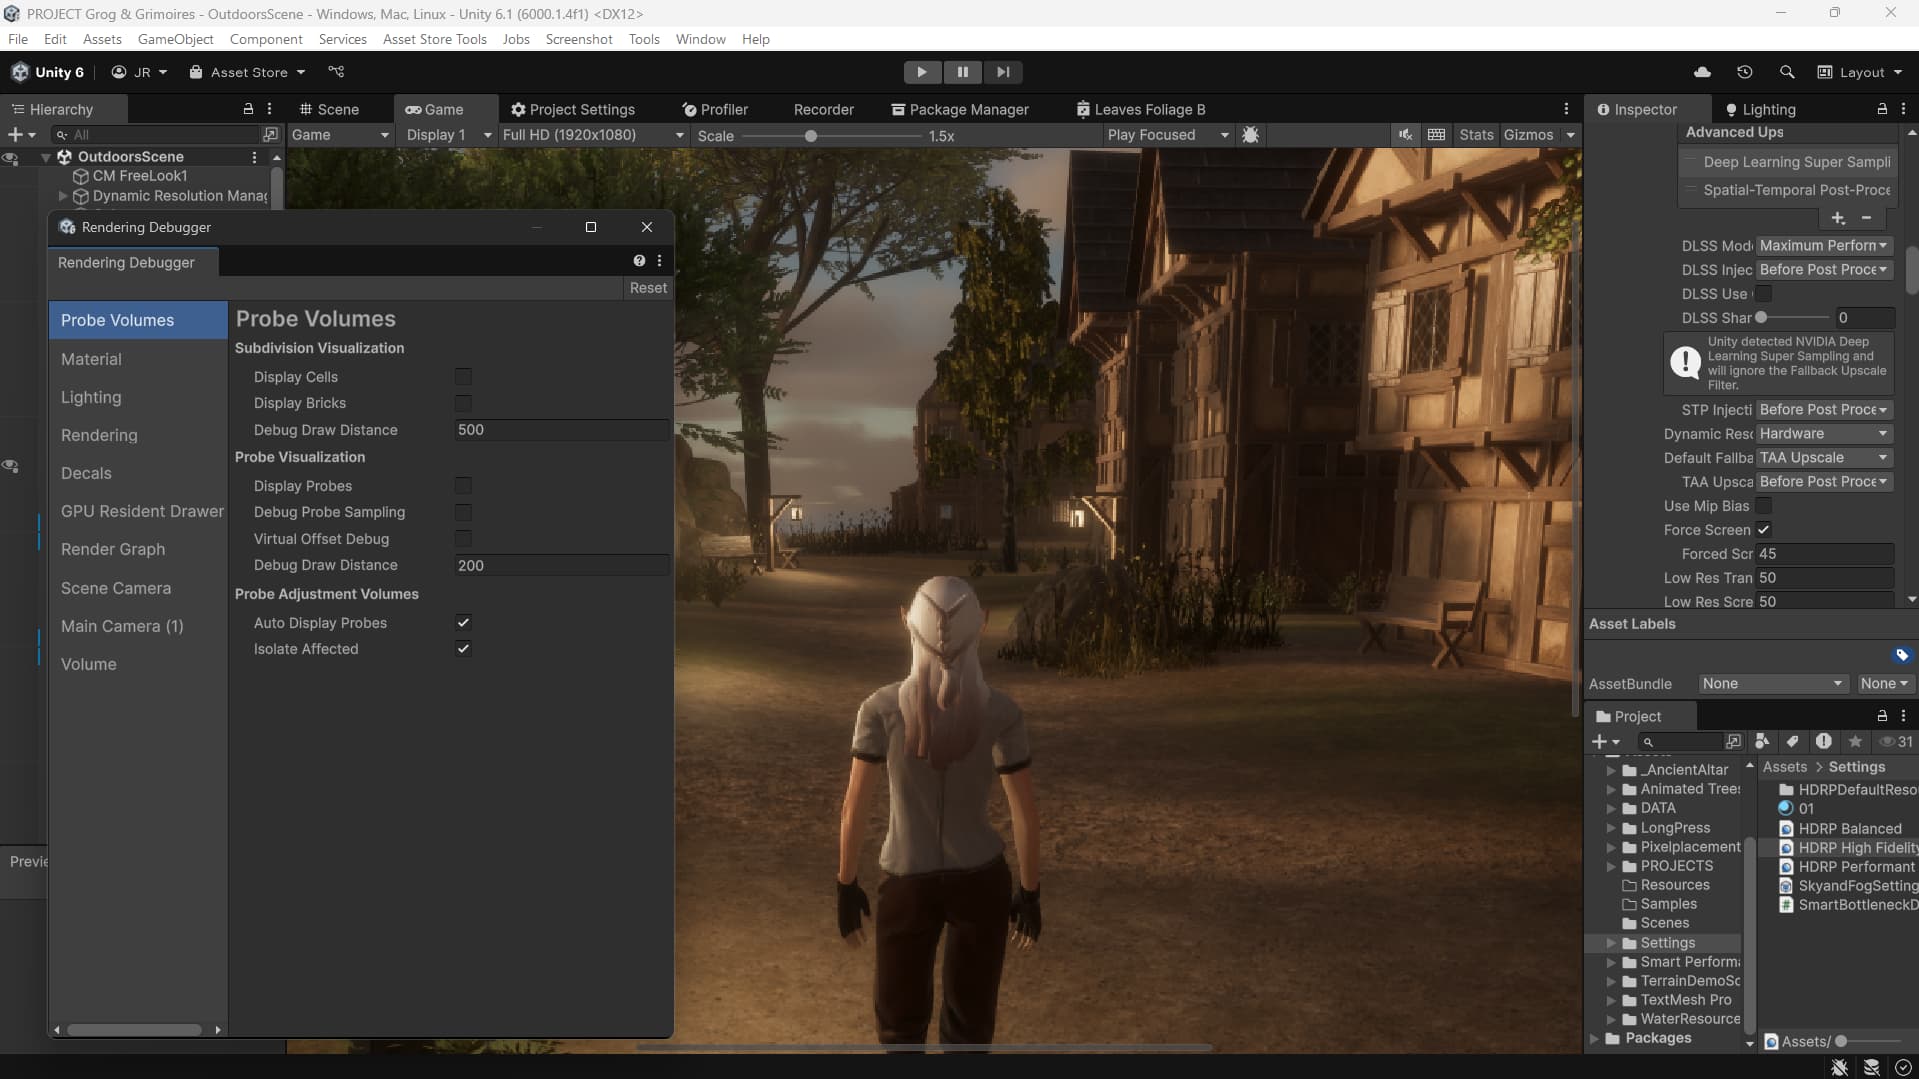Screen dimensions: 1919x1079
Task: Select Probe Volumes in debugger sidebar
Action: (117, 320)
